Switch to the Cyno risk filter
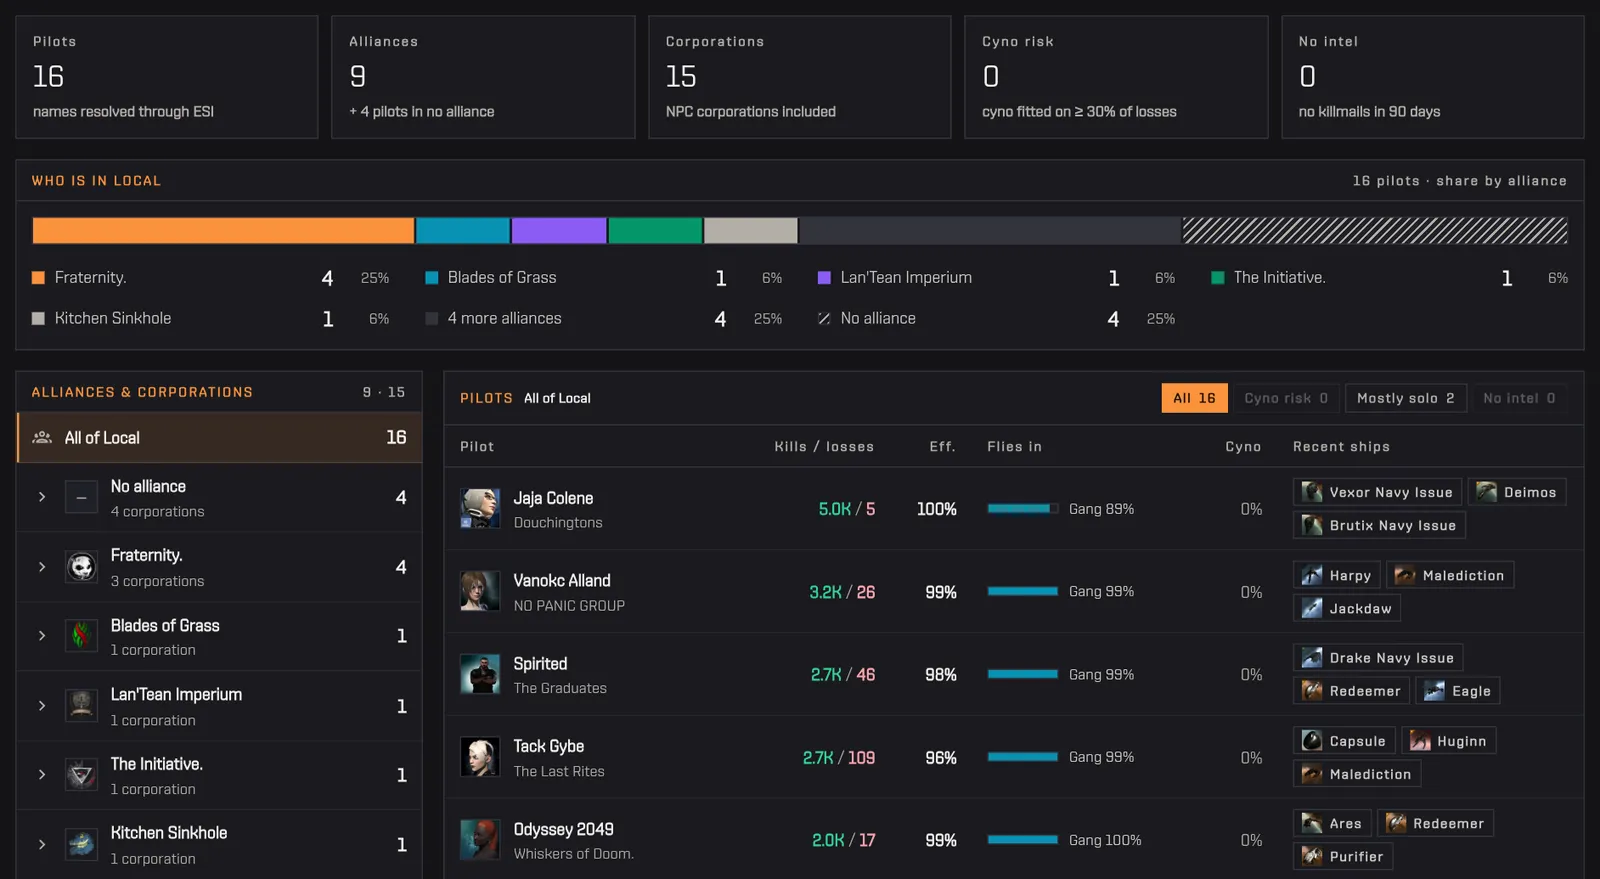Screen dimensions: 1600x879 tap(1286, 398)
